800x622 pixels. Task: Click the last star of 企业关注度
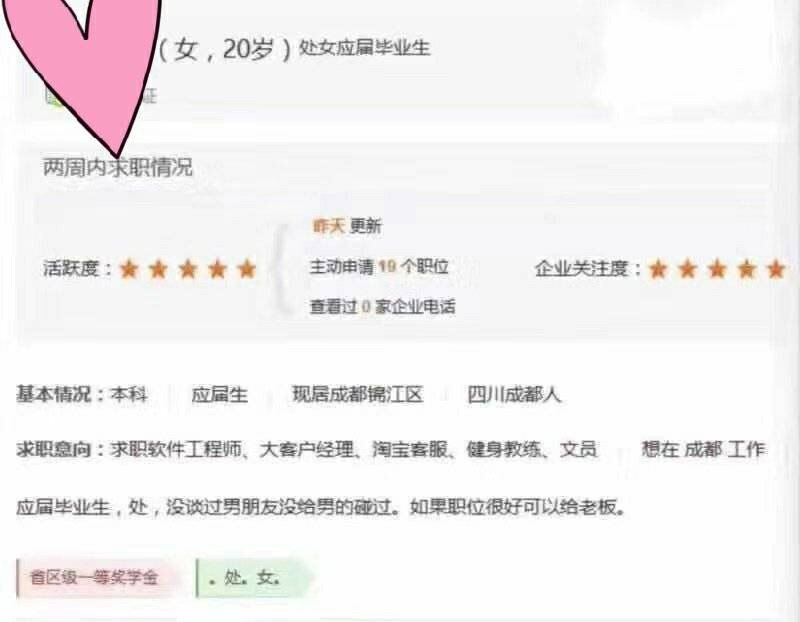(776, 268)
